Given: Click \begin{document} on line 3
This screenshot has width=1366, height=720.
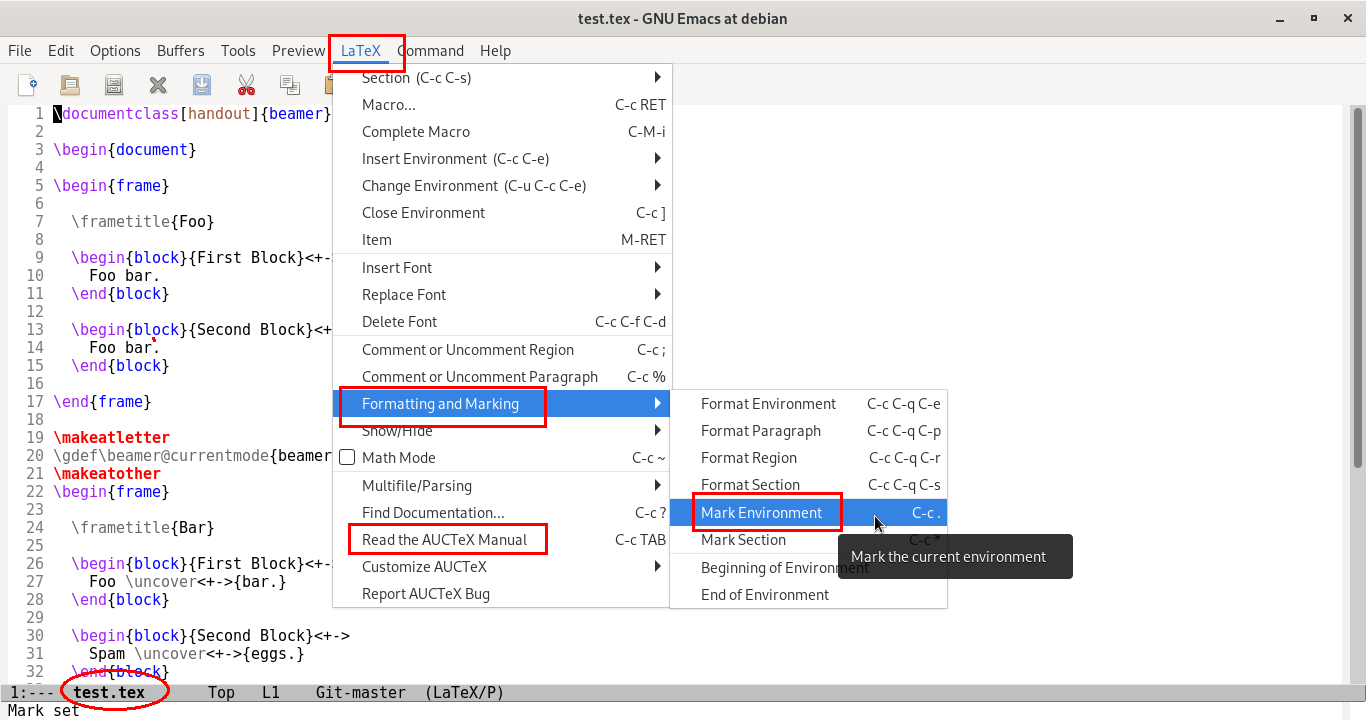Looking at the screenshot, I should pyautogui.click(x=125, y=149).
